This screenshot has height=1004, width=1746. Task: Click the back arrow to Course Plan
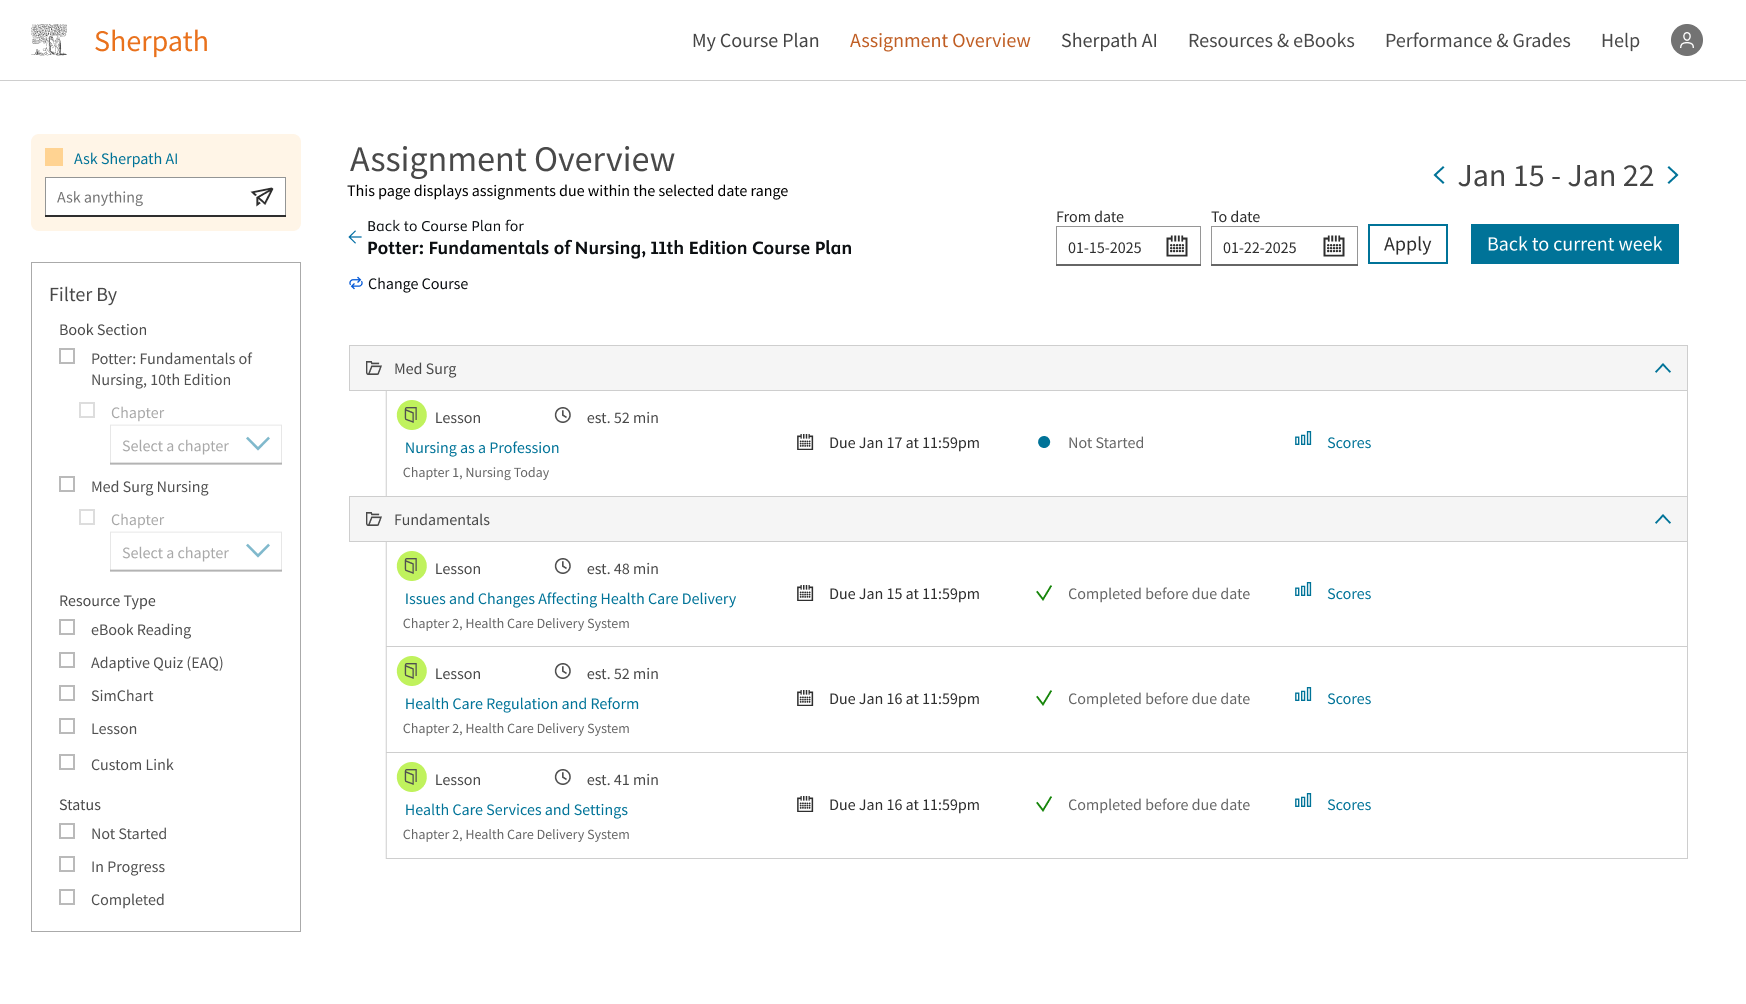[354, 237]
